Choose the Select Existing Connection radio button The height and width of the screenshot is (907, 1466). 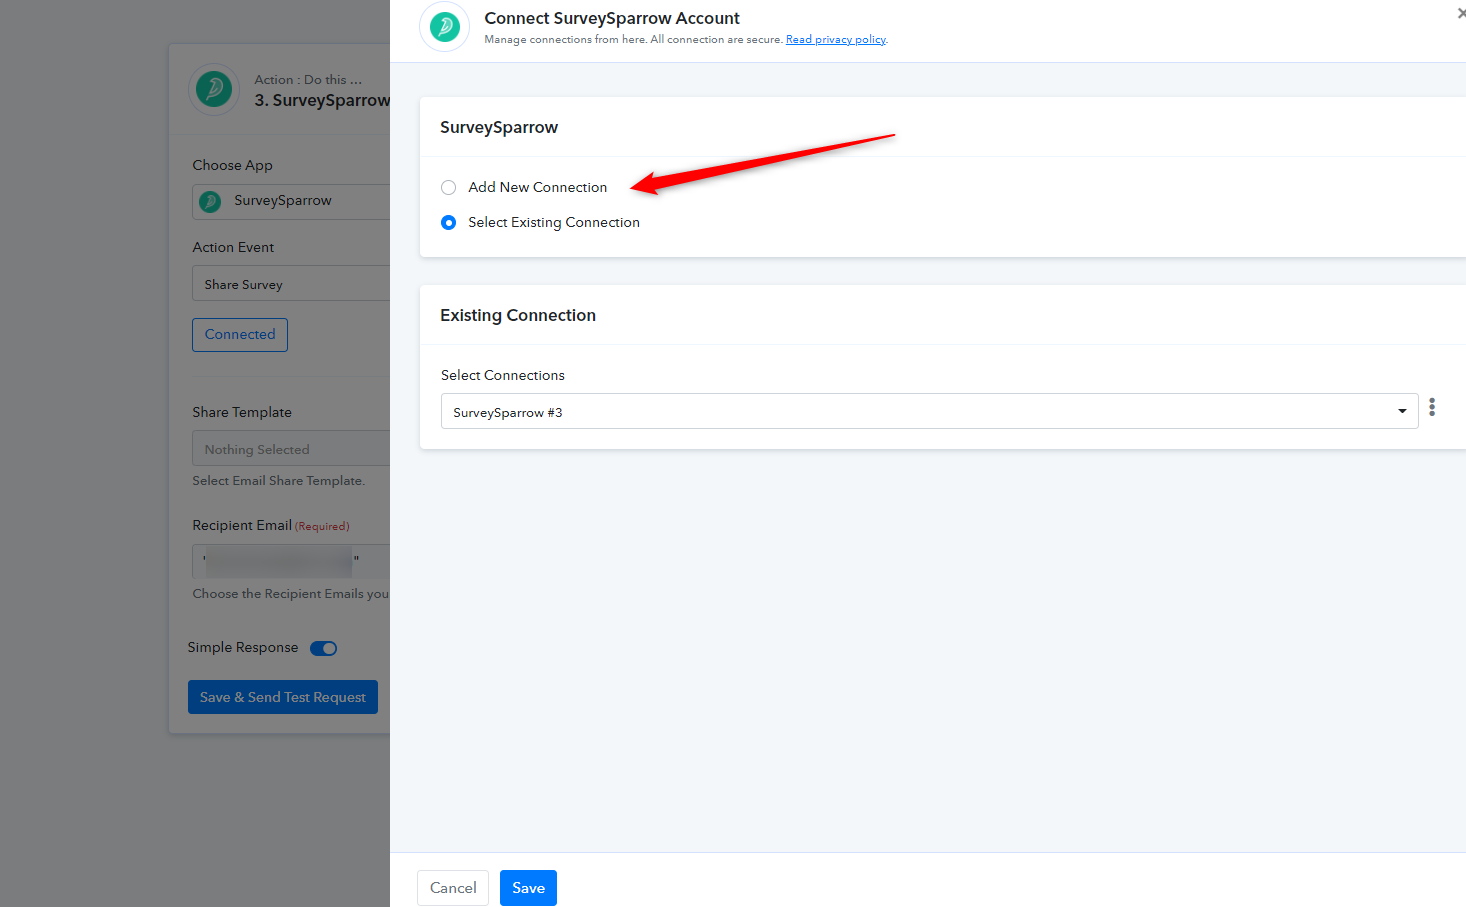(x=448, y=222)
